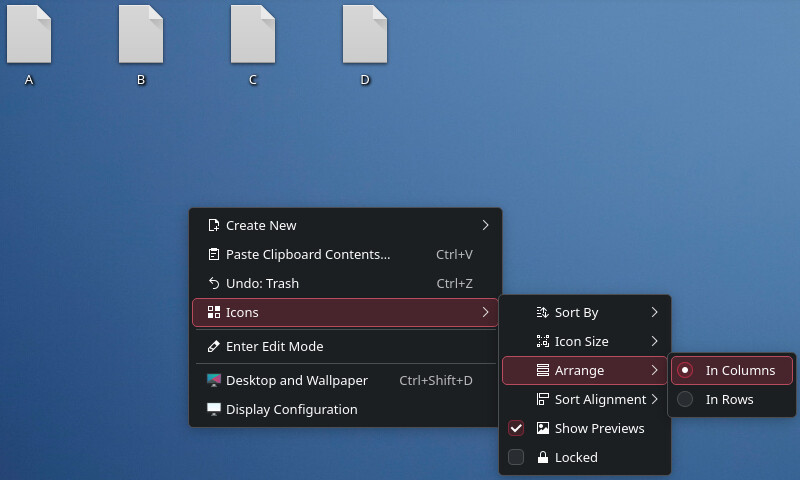The width and height of the screenshot is (800, 480).
Task: Select the In Rows radio option
Action: (685, 399)
